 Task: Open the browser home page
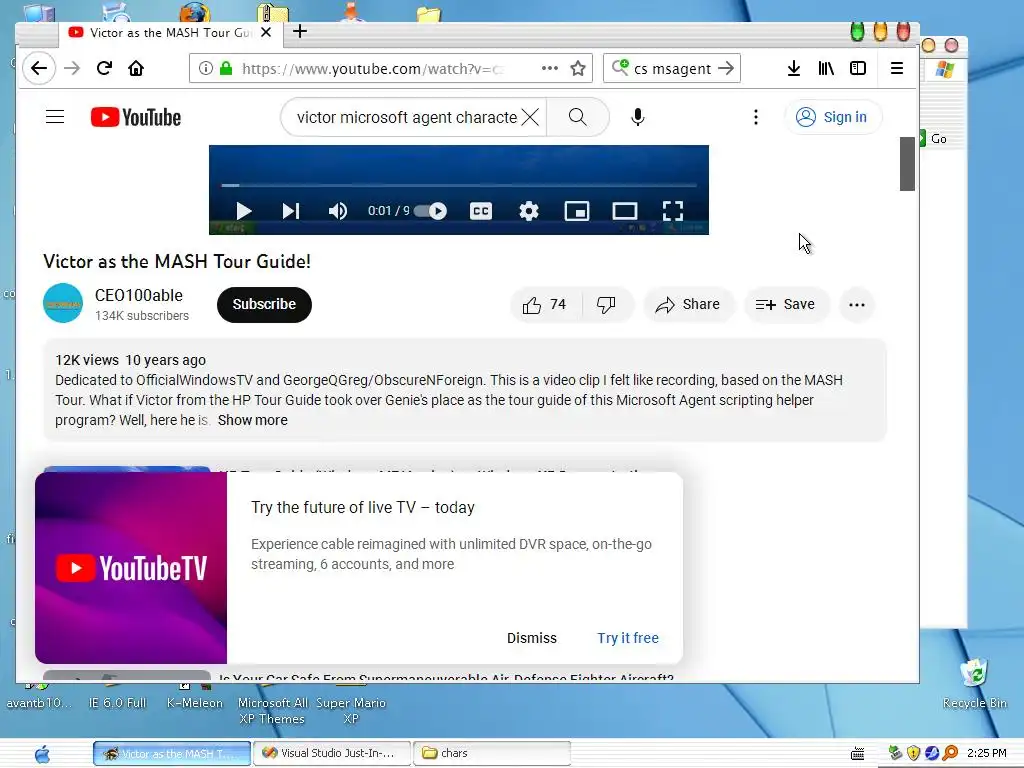click(x=136, y=68)
